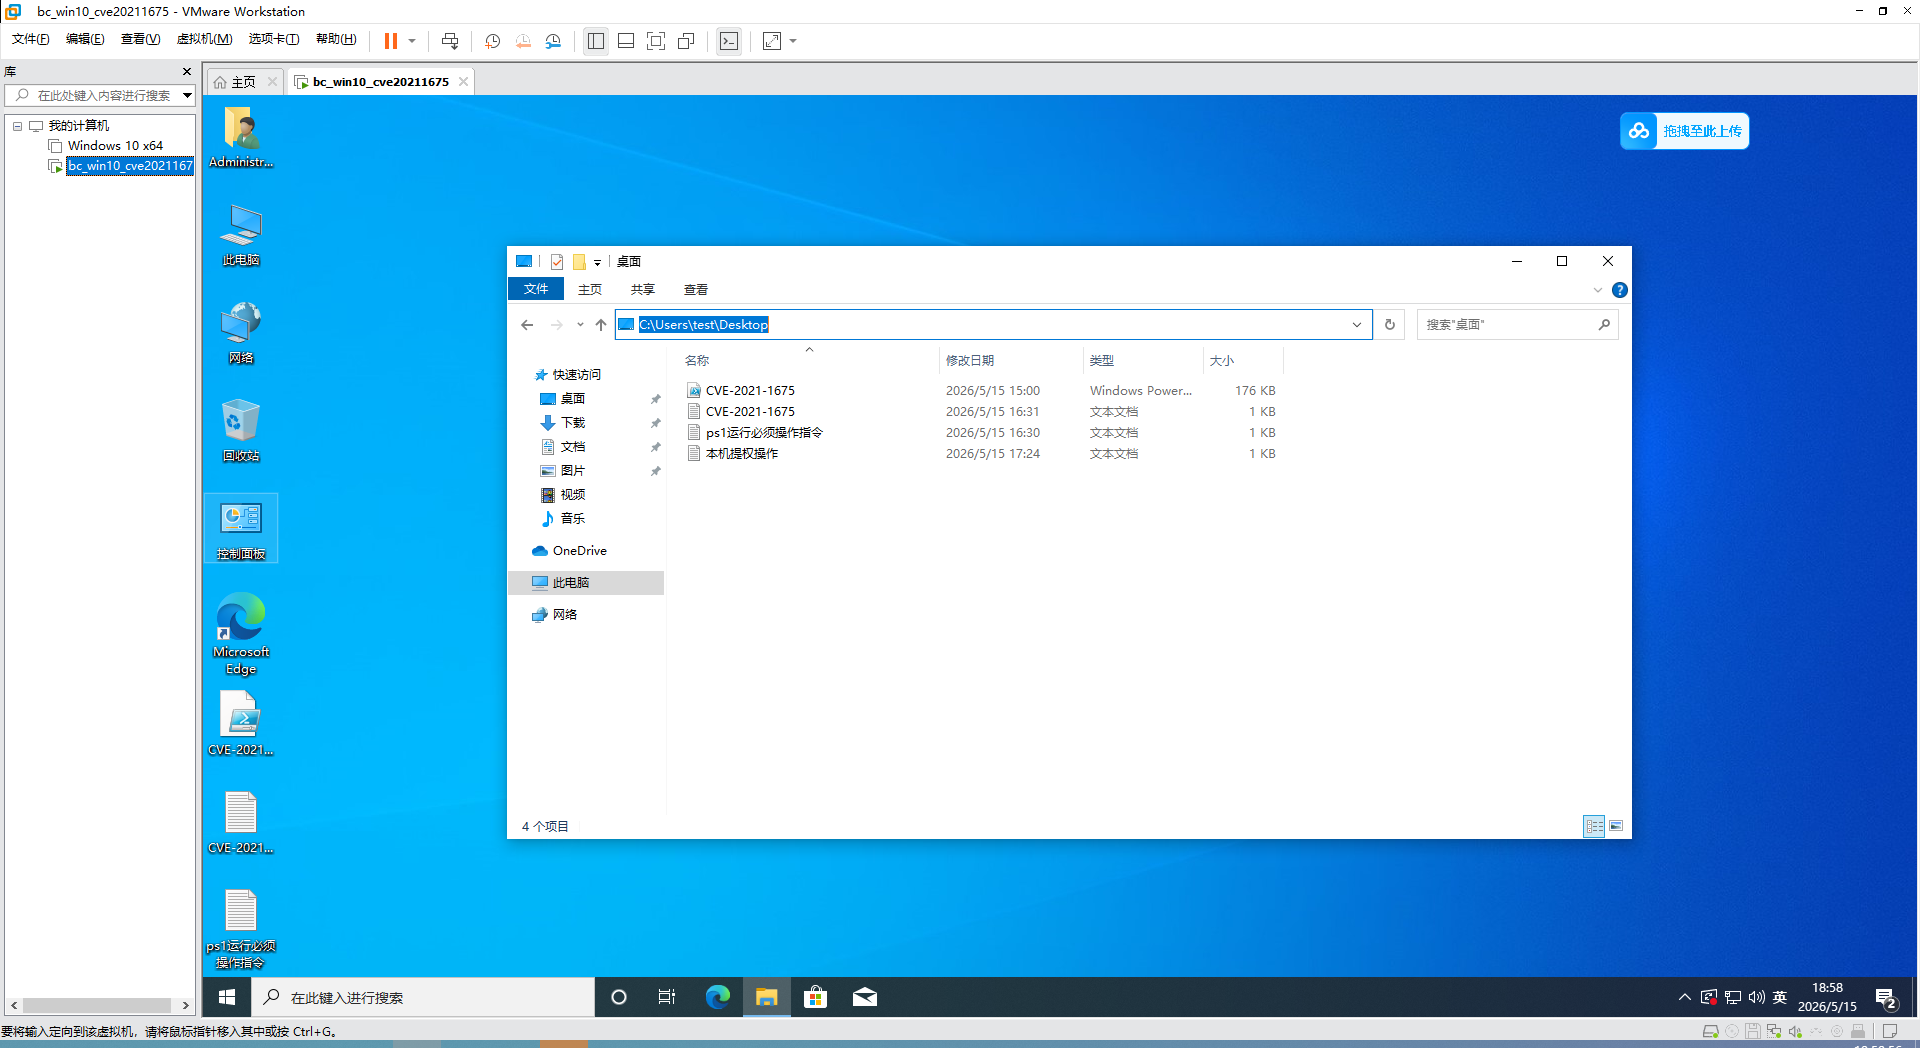The image size is (1920, 1048).
Task: Click the VMware pause virtual machine icon
Action: point(391,41)
